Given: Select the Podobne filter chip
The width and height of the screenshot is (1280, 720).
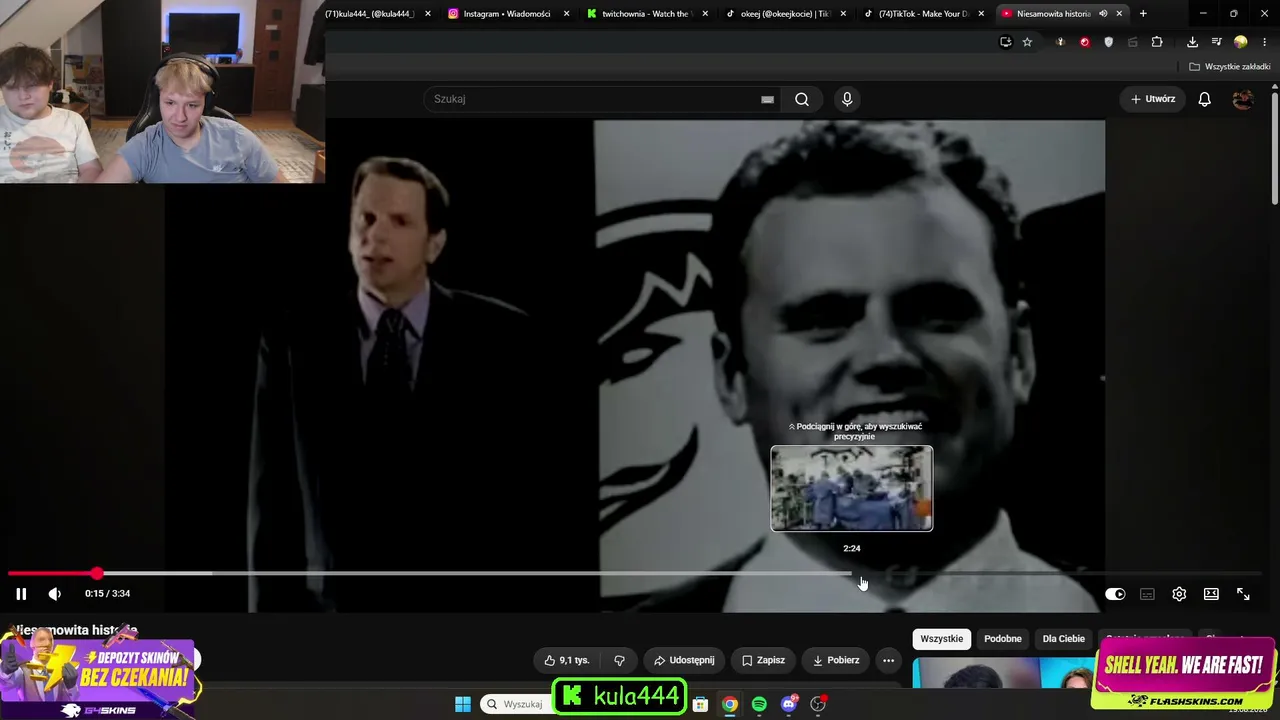Looking at the screenshot, I should [1003, 639].
